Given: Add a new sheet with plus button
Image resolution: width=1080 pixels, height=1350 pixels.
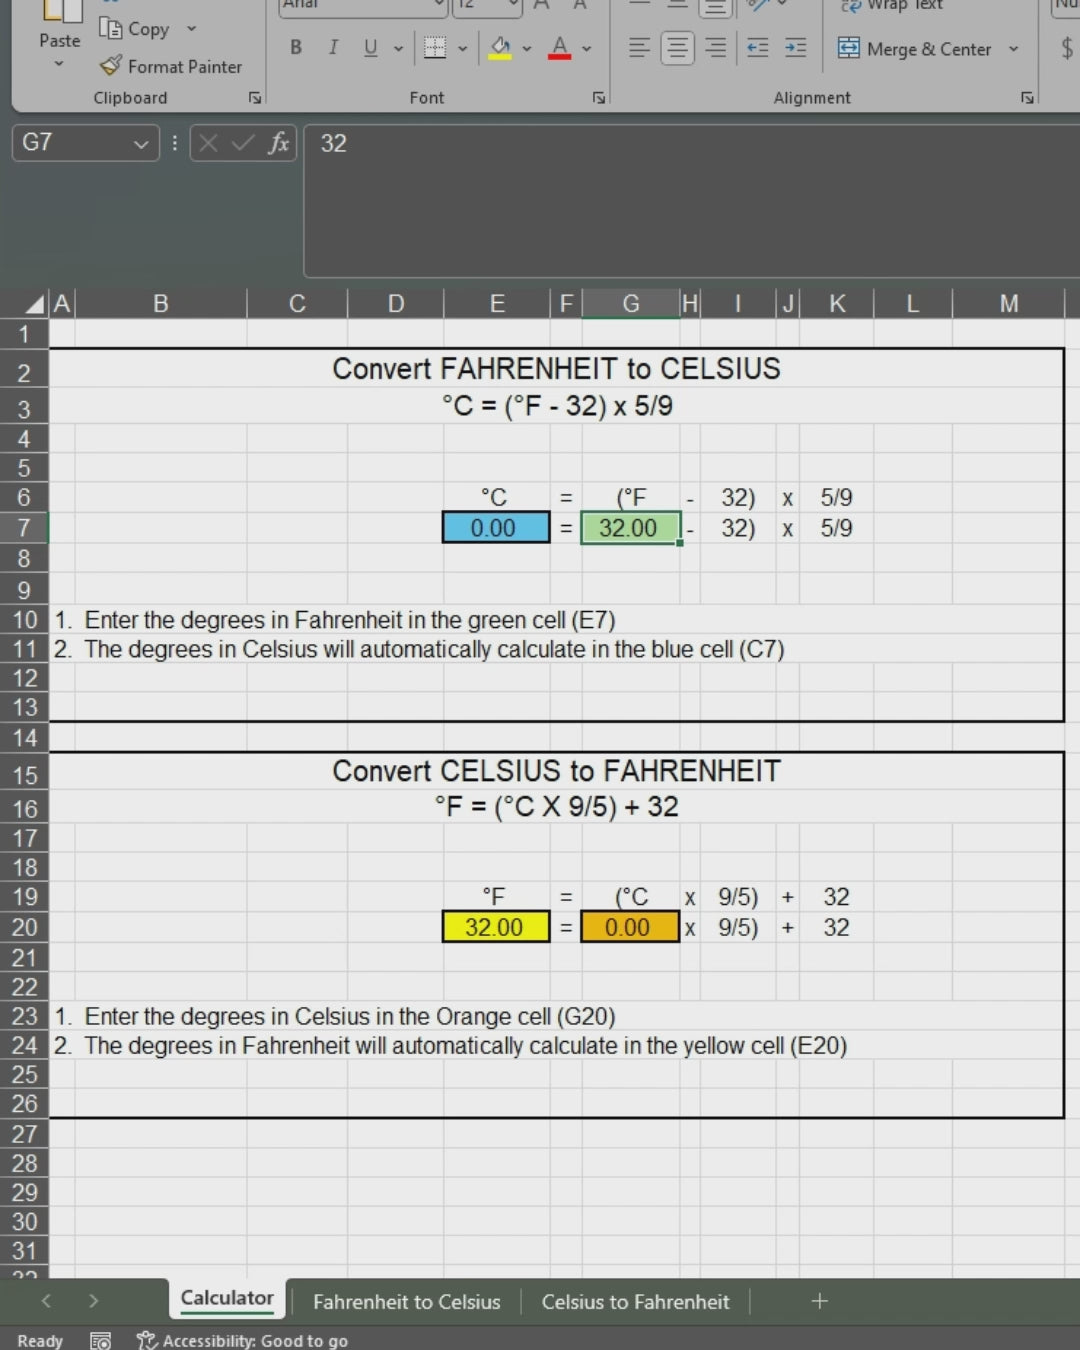Looking at the screenshot, I should point(819,1301).
